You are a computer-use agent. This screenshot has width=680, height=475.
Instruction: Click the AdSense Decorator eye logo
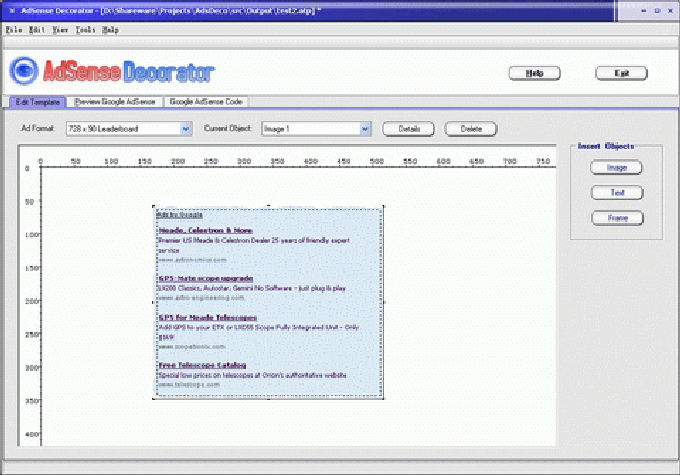(24, 71)
